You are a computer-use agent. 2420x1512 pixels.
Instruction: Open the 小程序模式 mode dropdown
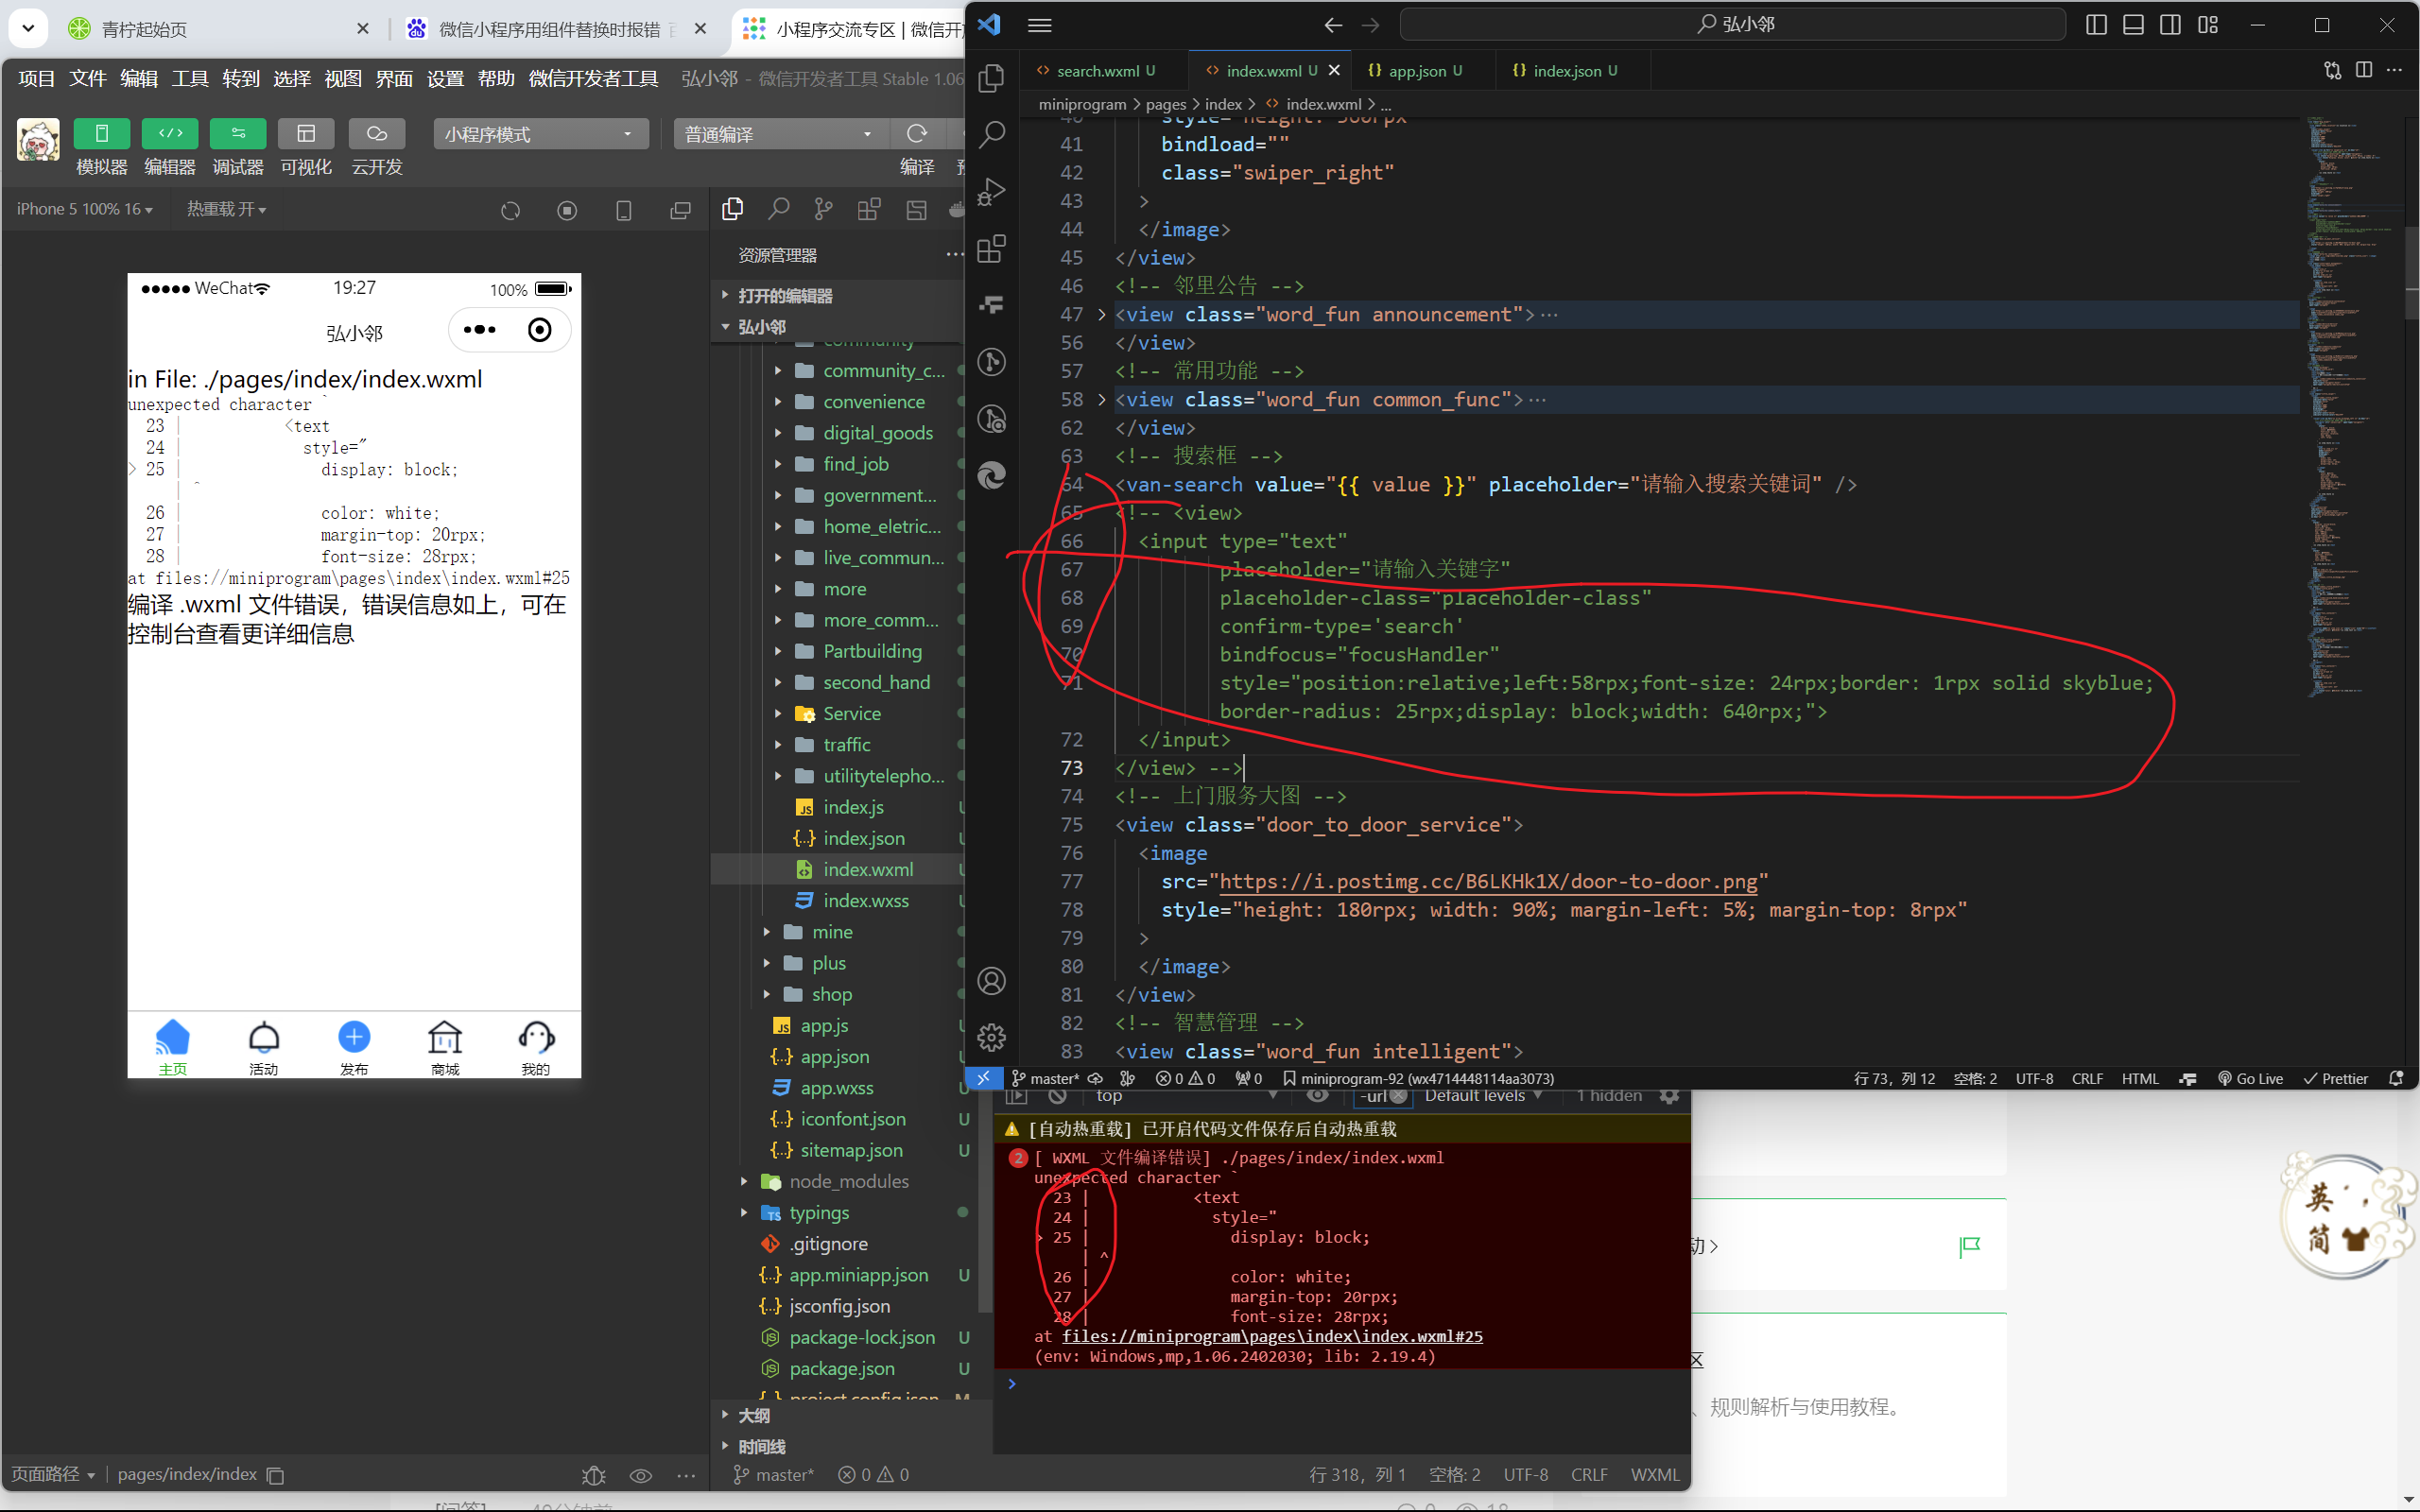540,134
